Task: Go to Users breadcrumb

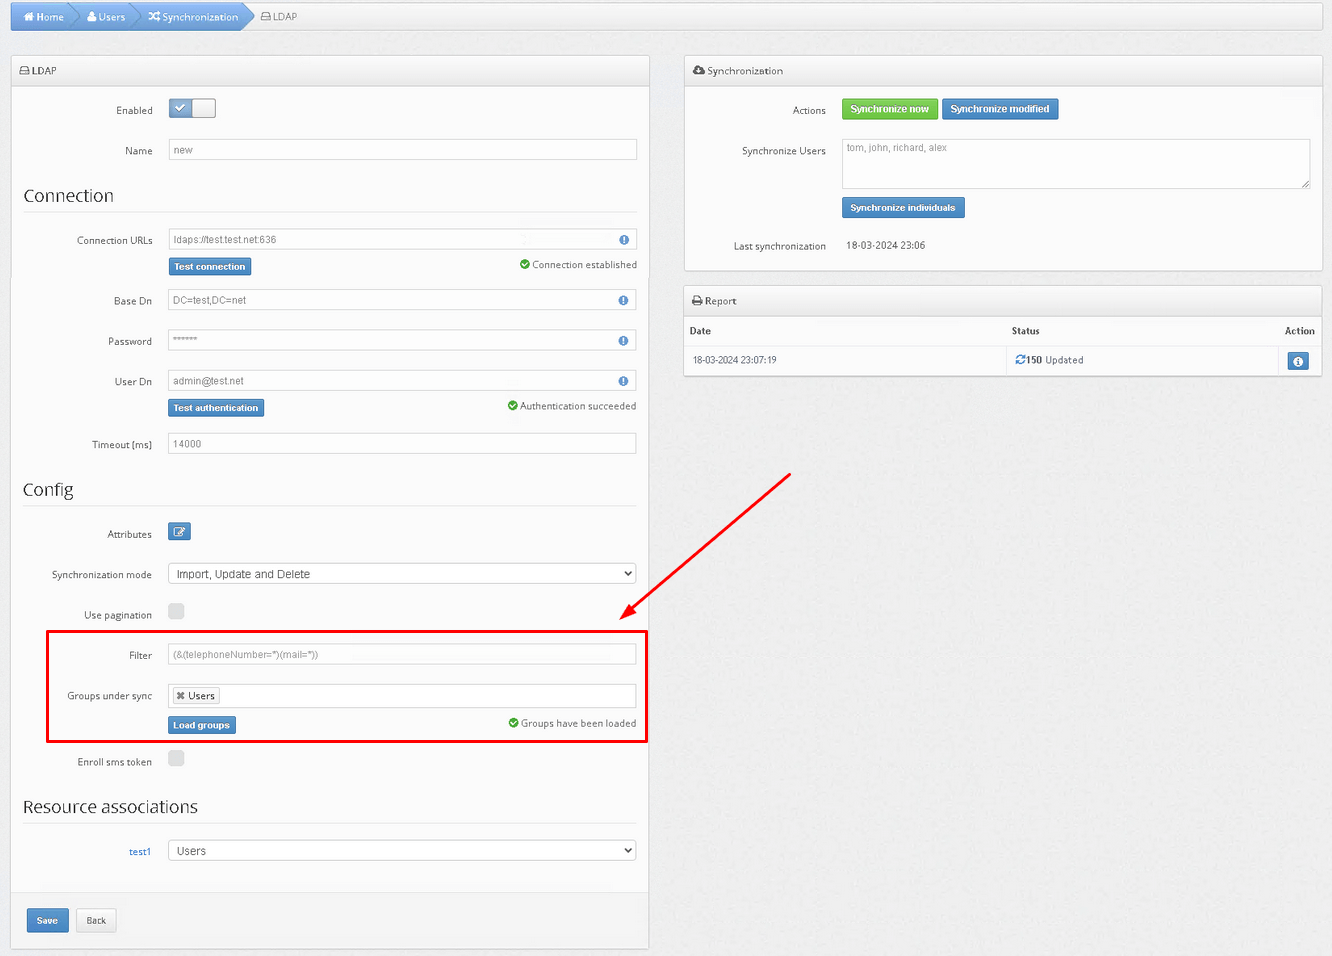Action: pos(106,17)
